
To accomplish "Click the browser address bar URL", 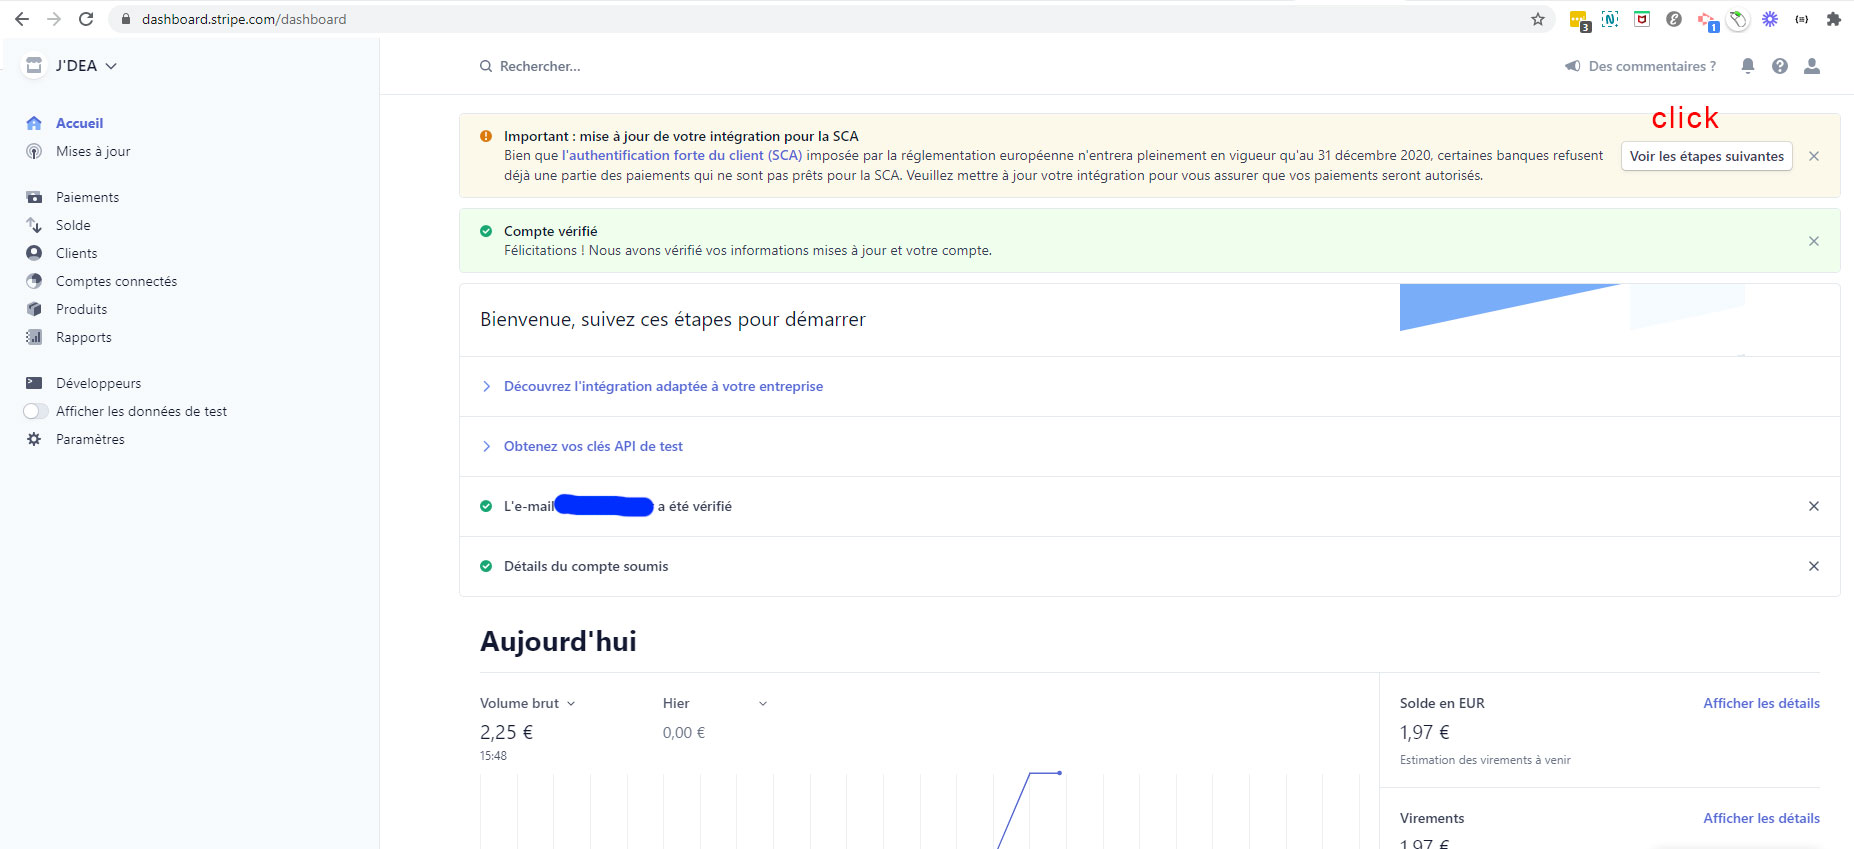I will tap(244, 19).
